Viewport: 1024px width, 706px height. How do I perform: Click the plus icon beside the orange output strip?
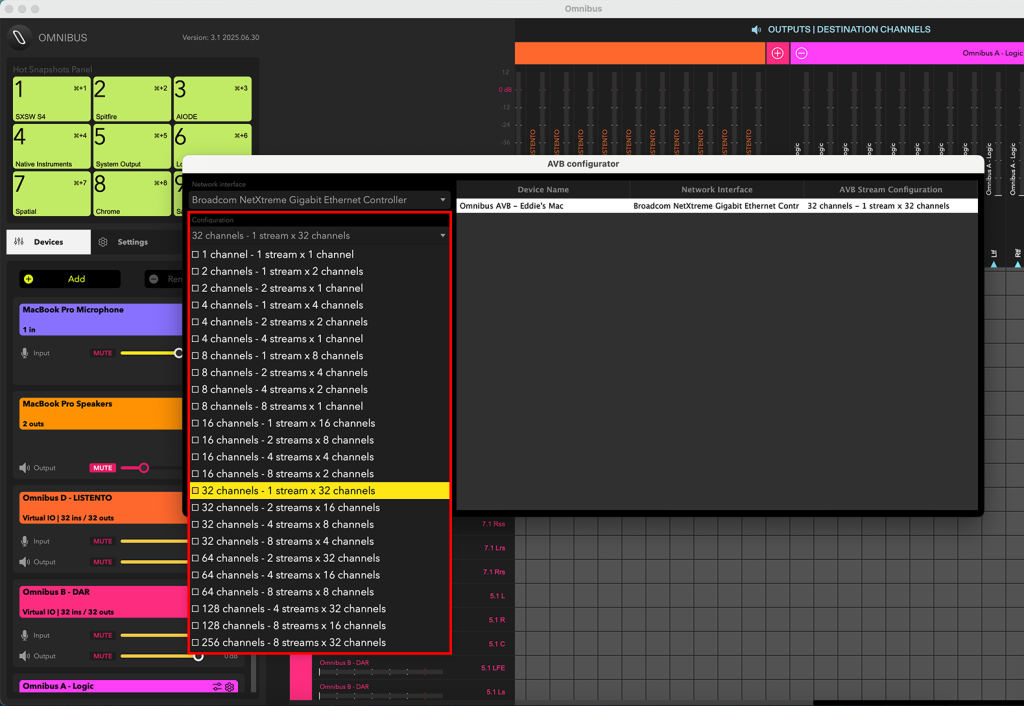pos(777,54)
